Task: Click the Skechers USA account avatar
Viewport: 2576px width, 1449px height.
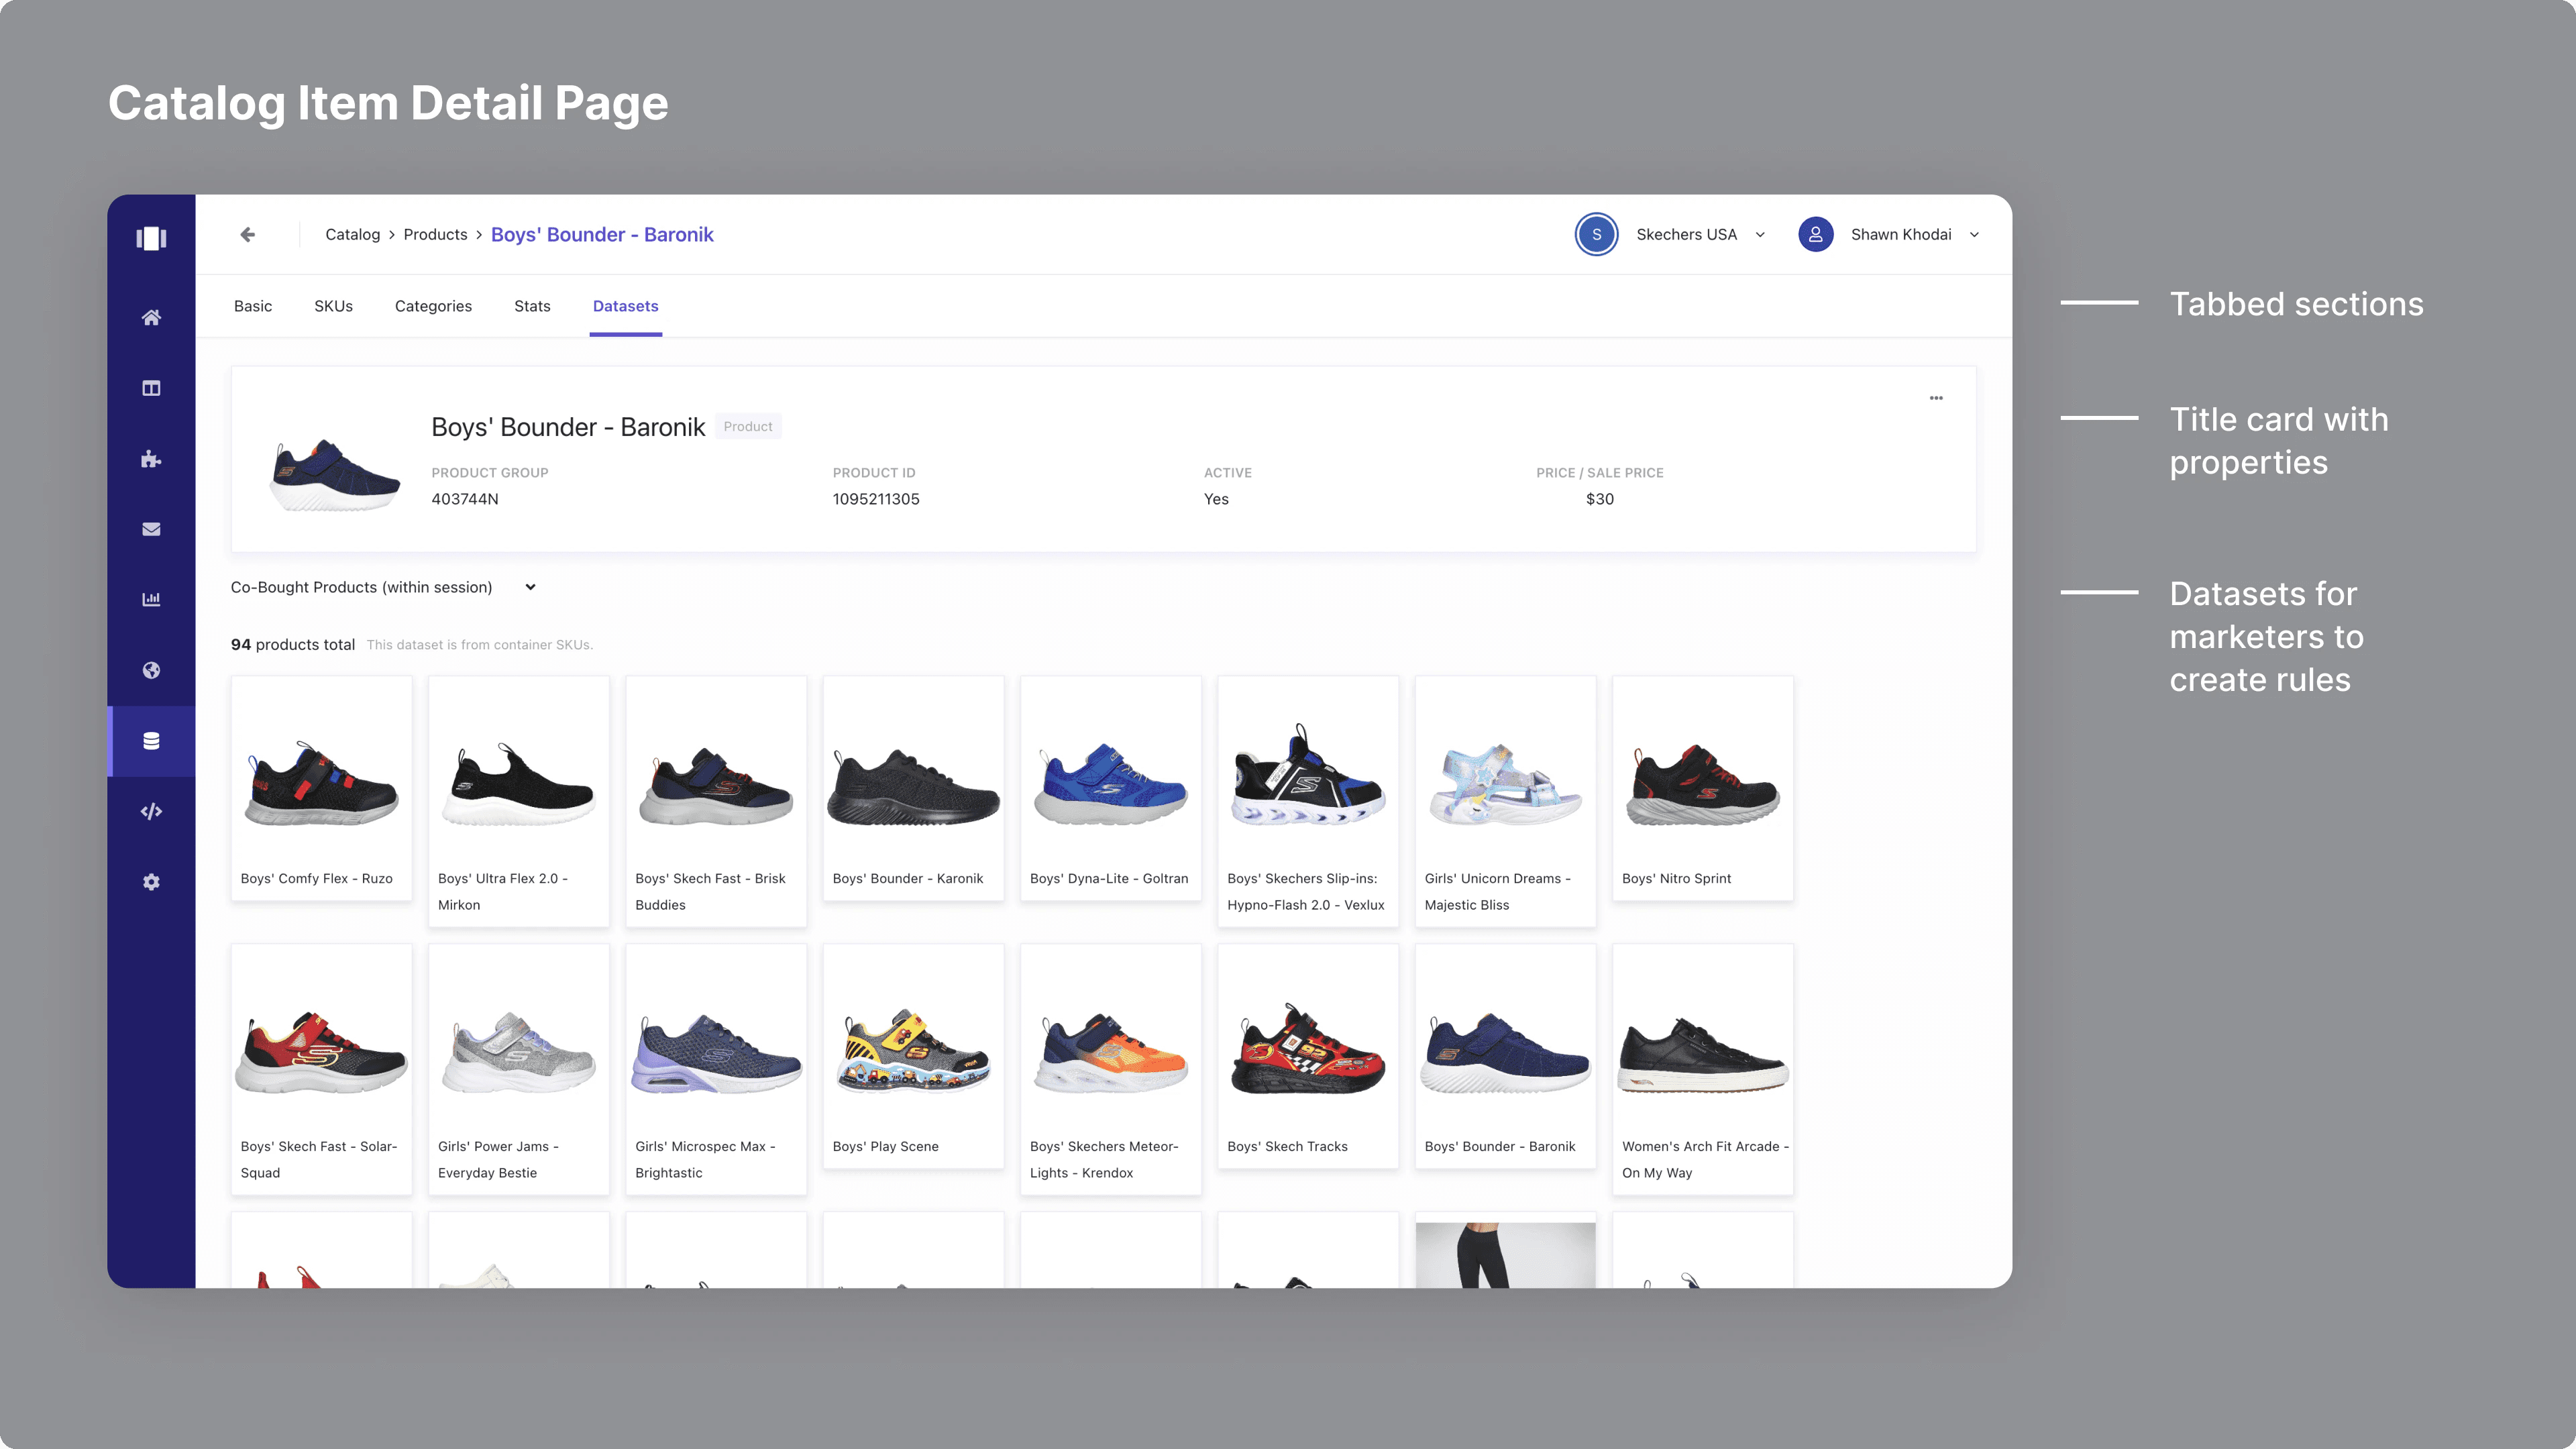Action: pos(1596,234)
